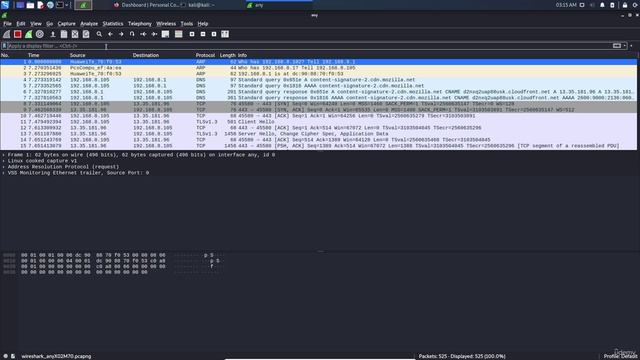Open the Wireless menu
Viewport: 640px width, 360px height.
point(166,24)
